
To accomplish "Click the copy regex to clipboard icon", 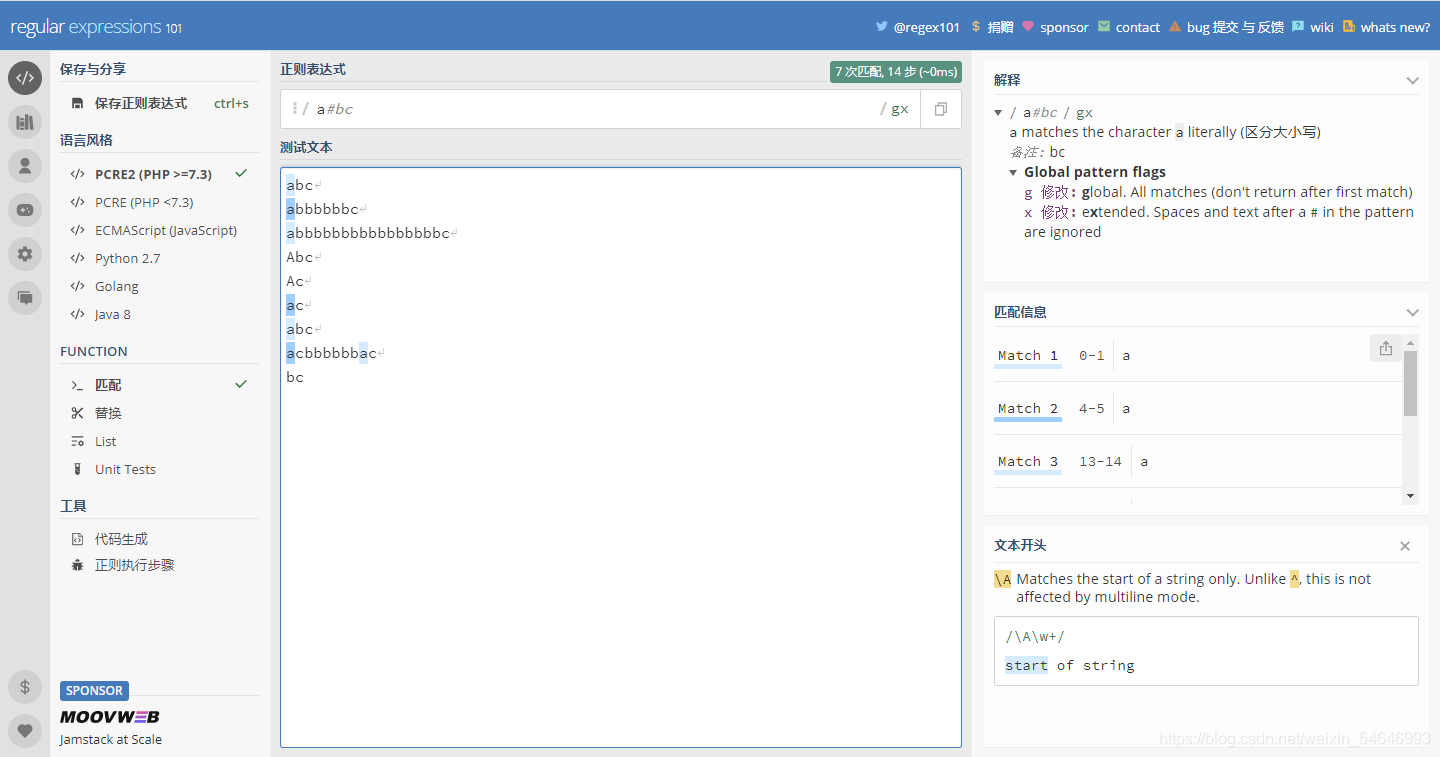I will [x=941, y=109].
